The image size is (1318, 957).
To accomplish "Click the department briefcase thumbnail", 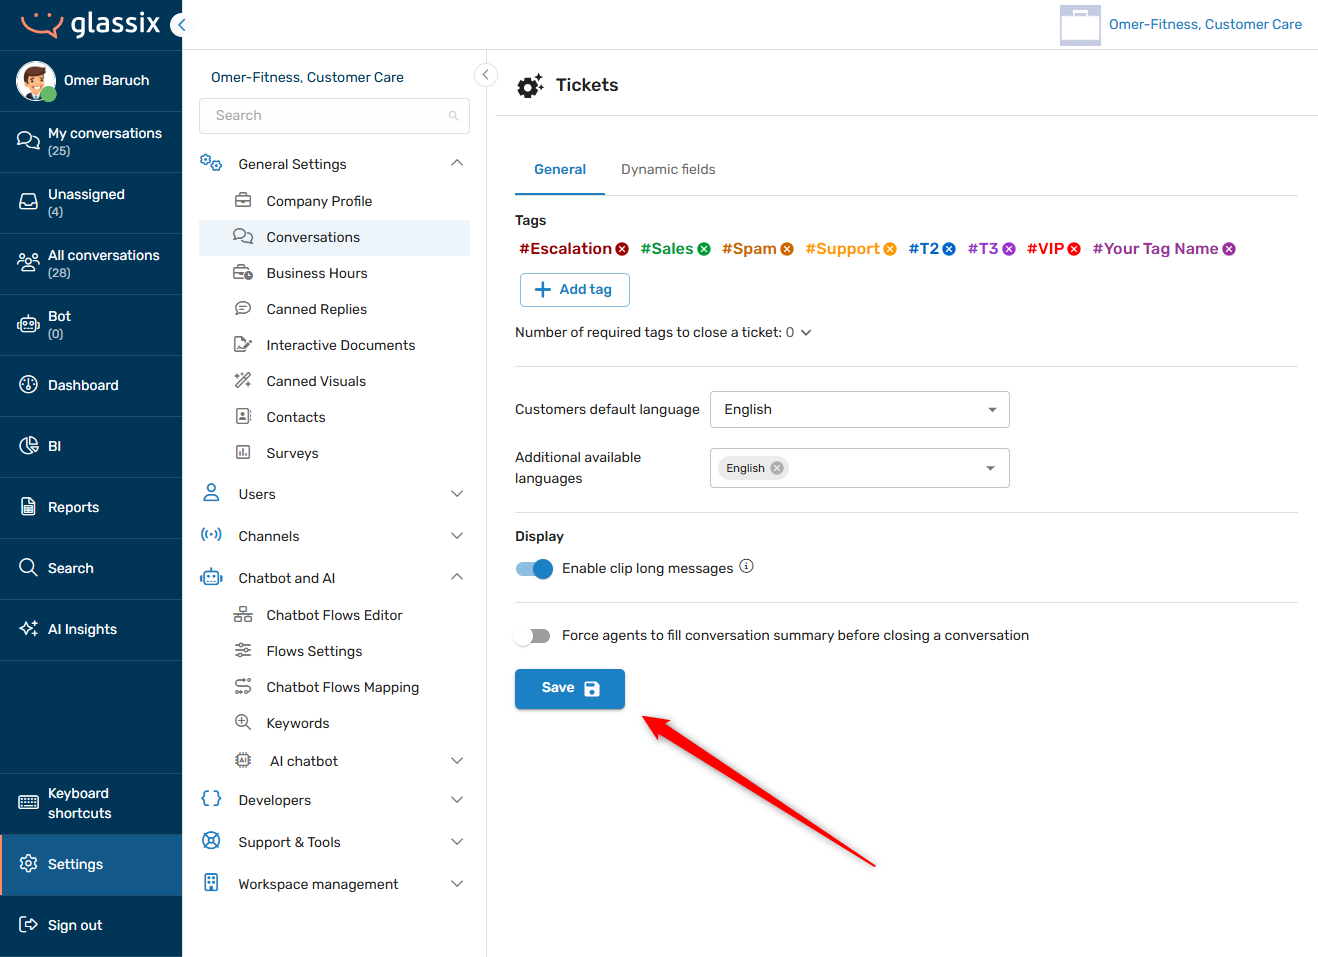I will click(x=1080, y=25).
